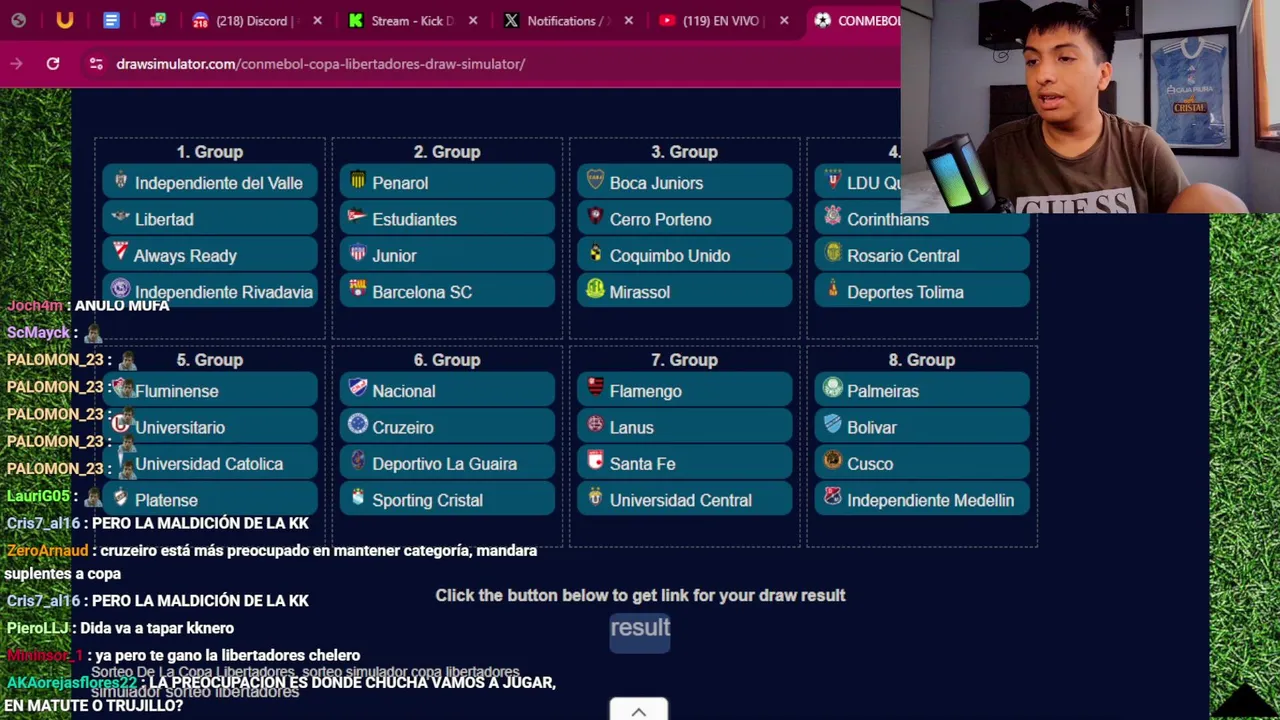Click the Cruzeiro crest icon
1280x720 pixels.
358,425
